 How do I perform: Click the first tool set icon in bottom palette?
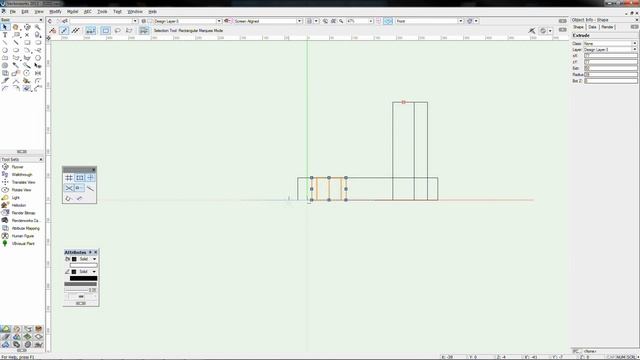pos(5,329)
